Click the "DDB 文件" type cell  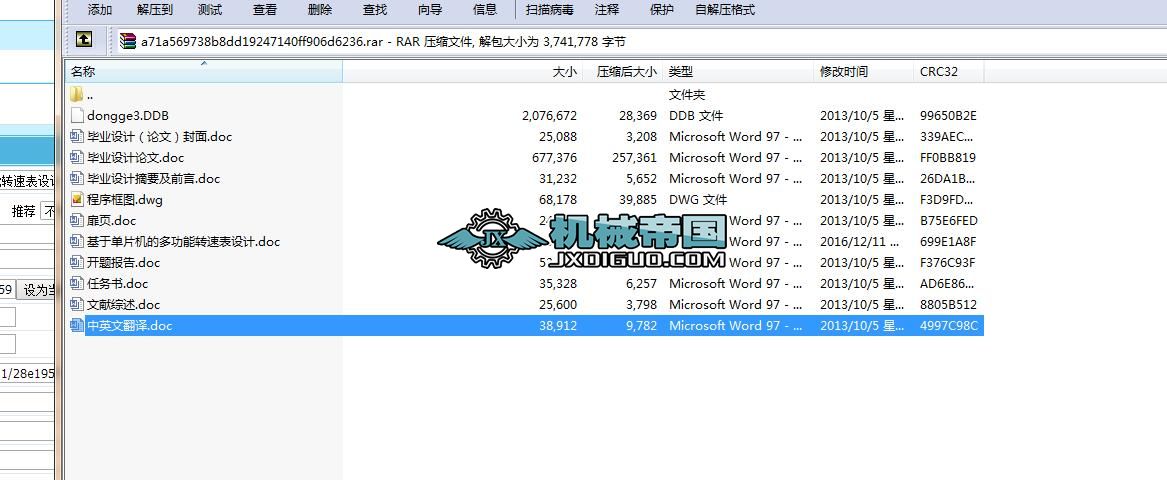click(x=696, y=115)
